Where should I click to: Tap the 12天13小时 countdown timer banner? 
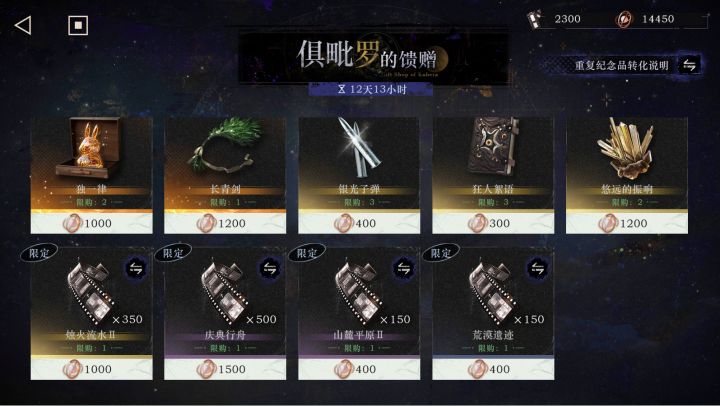click(371, 89)
